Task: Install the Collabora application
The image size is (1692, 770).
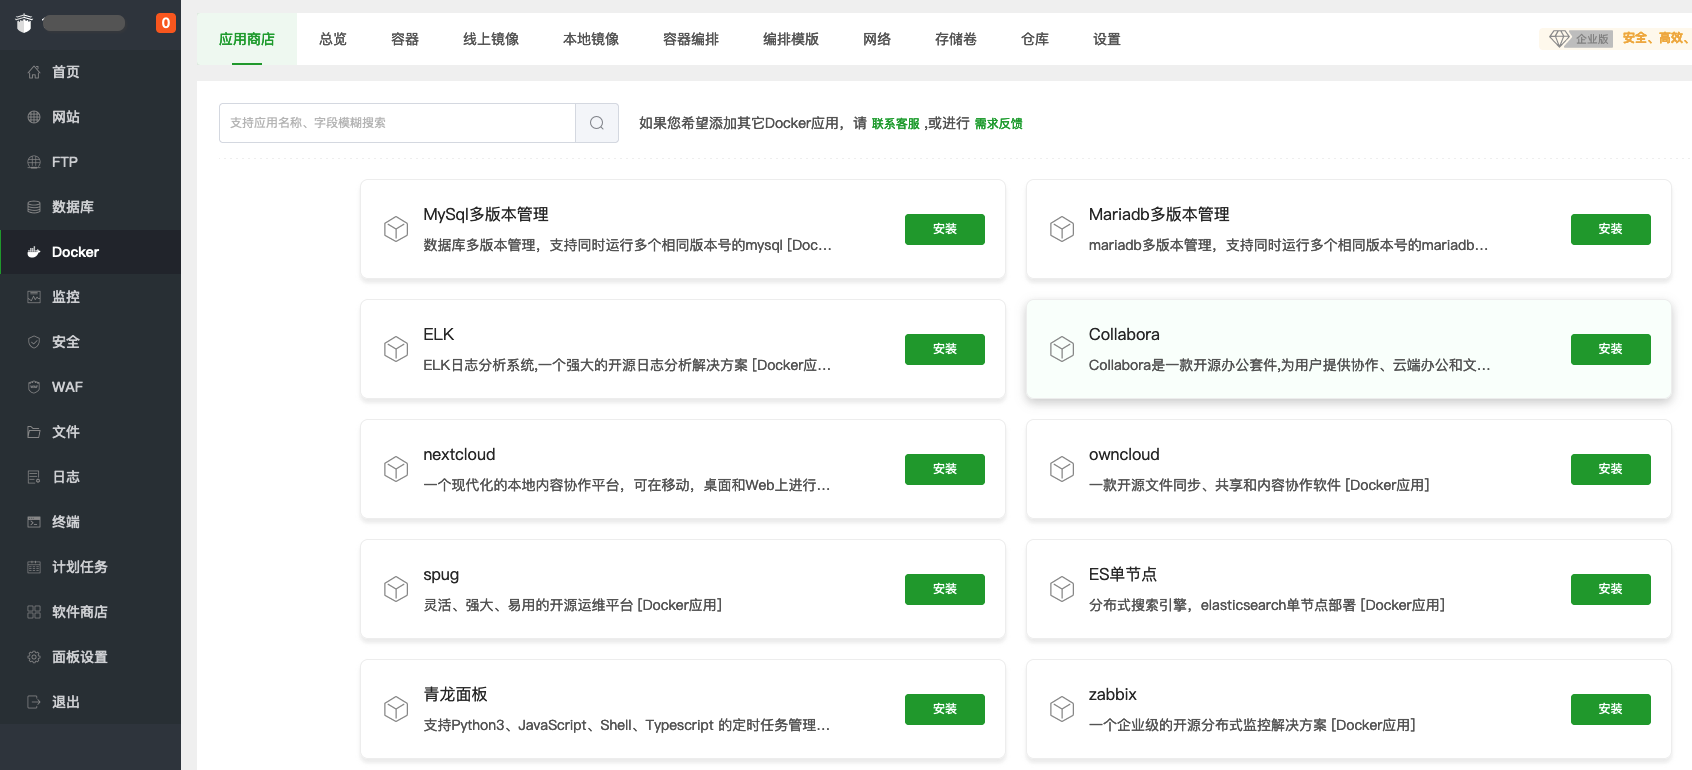Action: 1611,349
